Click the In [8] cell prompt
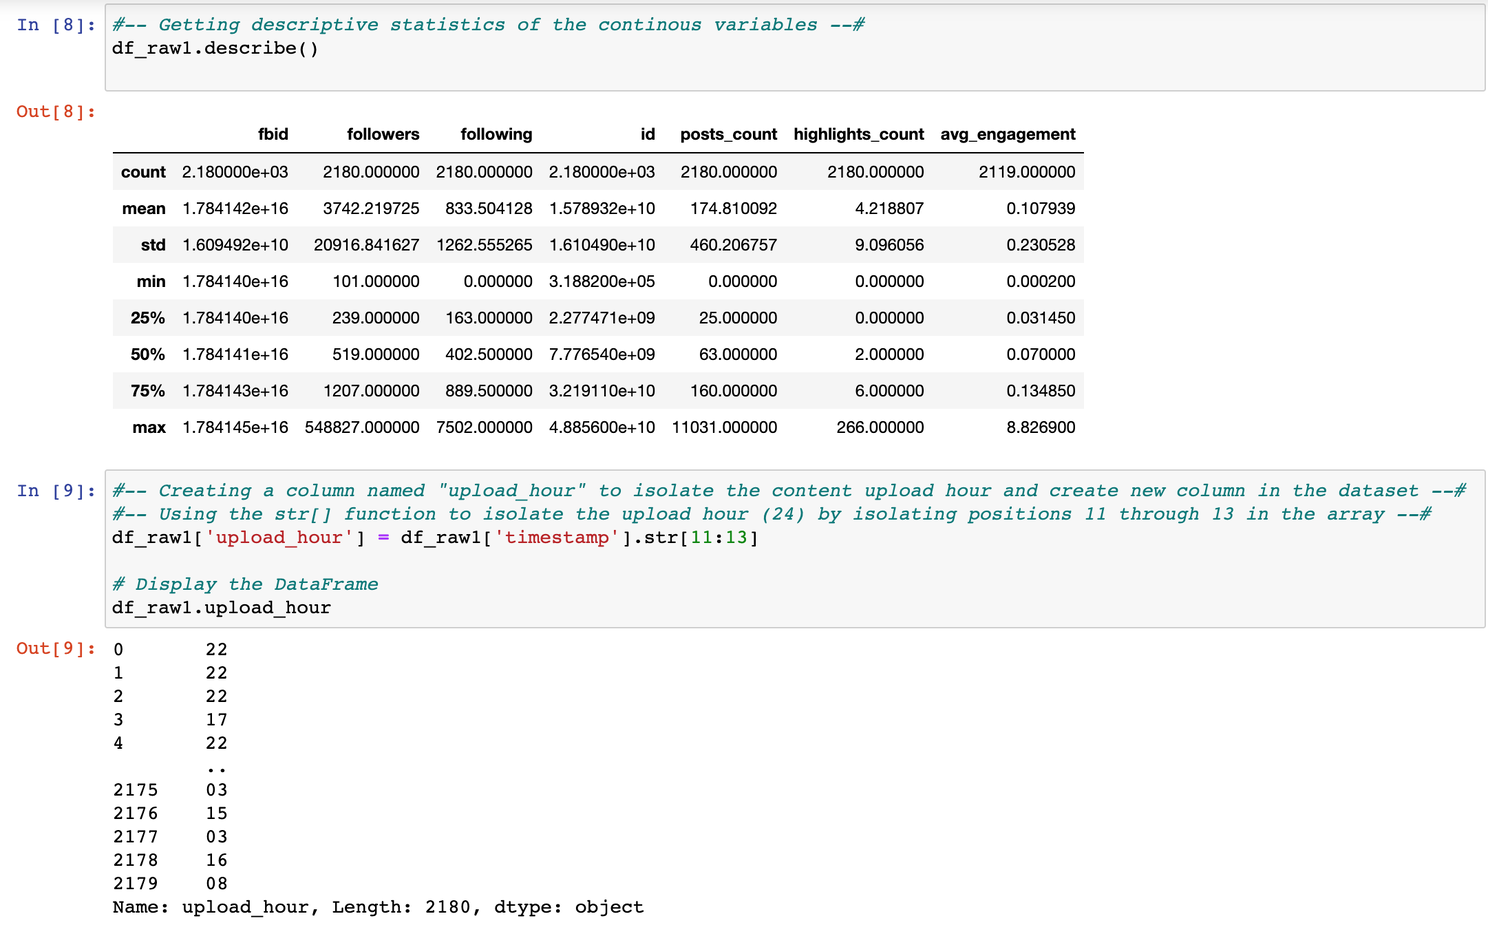Image resolution: width=1488 pixels, height=925 pixels. tap(56, 25)
